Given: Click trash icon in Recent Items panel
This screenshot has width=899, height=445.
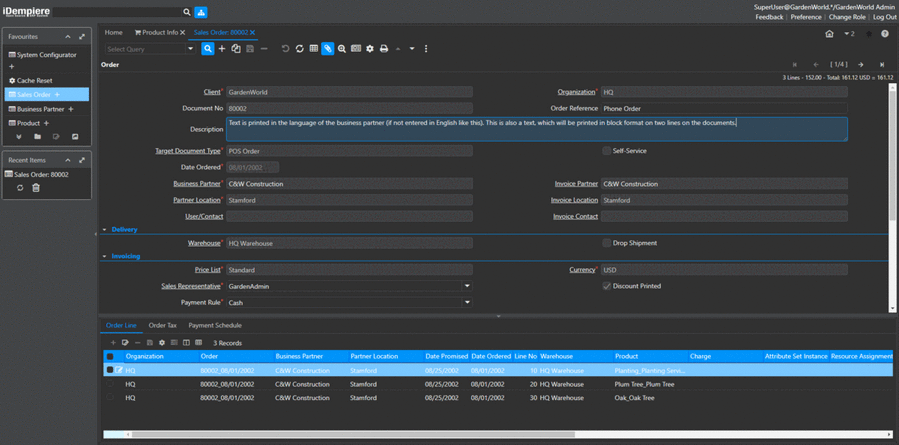Looking at the screenshot, I should (36, 188).
